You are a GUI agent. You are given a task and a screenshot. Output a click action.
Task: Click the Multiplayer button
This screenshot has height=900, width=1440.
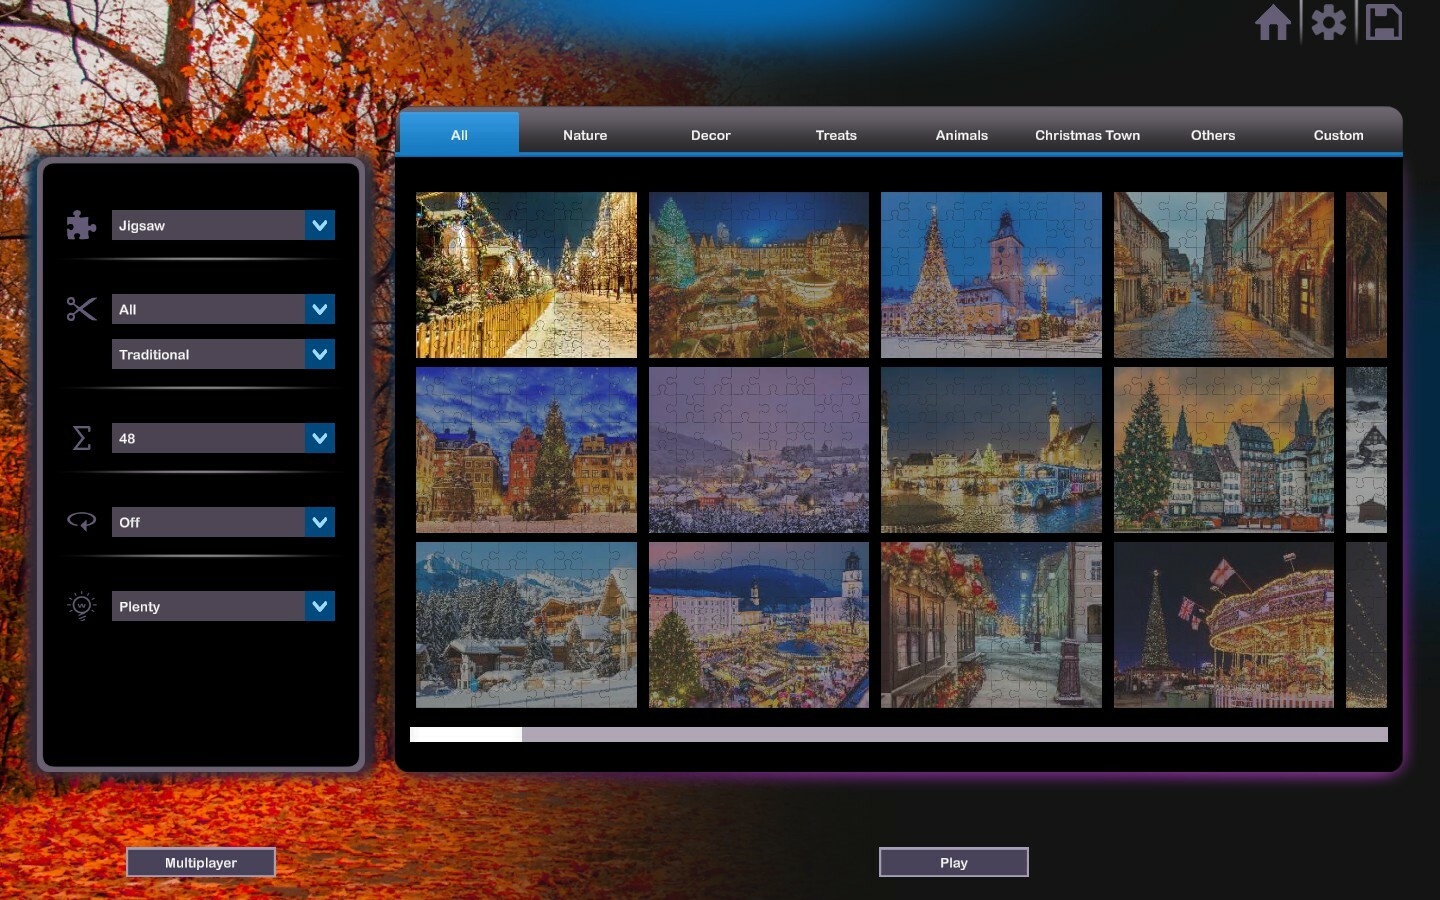[200, 862]
